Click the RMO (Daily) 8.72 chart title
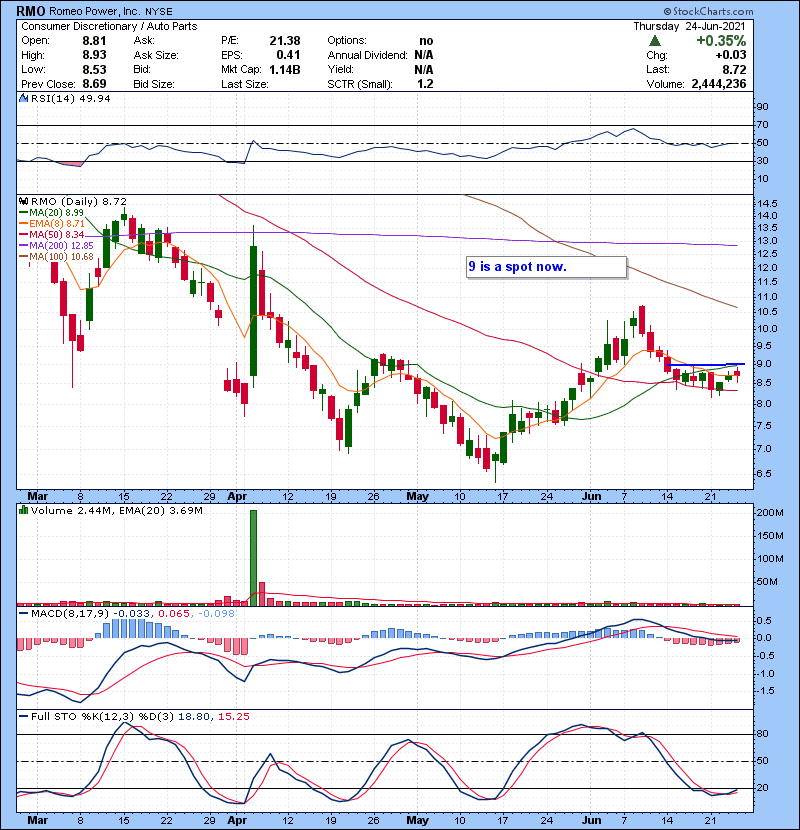 [x=79, y=201]
